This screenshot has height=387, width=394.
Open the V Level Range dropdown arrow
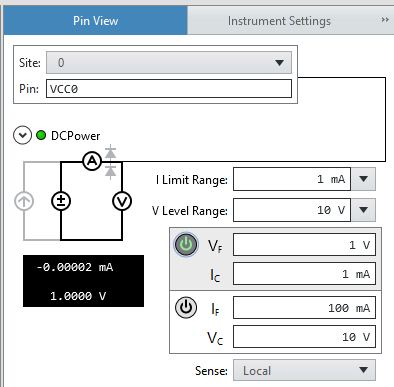click(363, 210)
